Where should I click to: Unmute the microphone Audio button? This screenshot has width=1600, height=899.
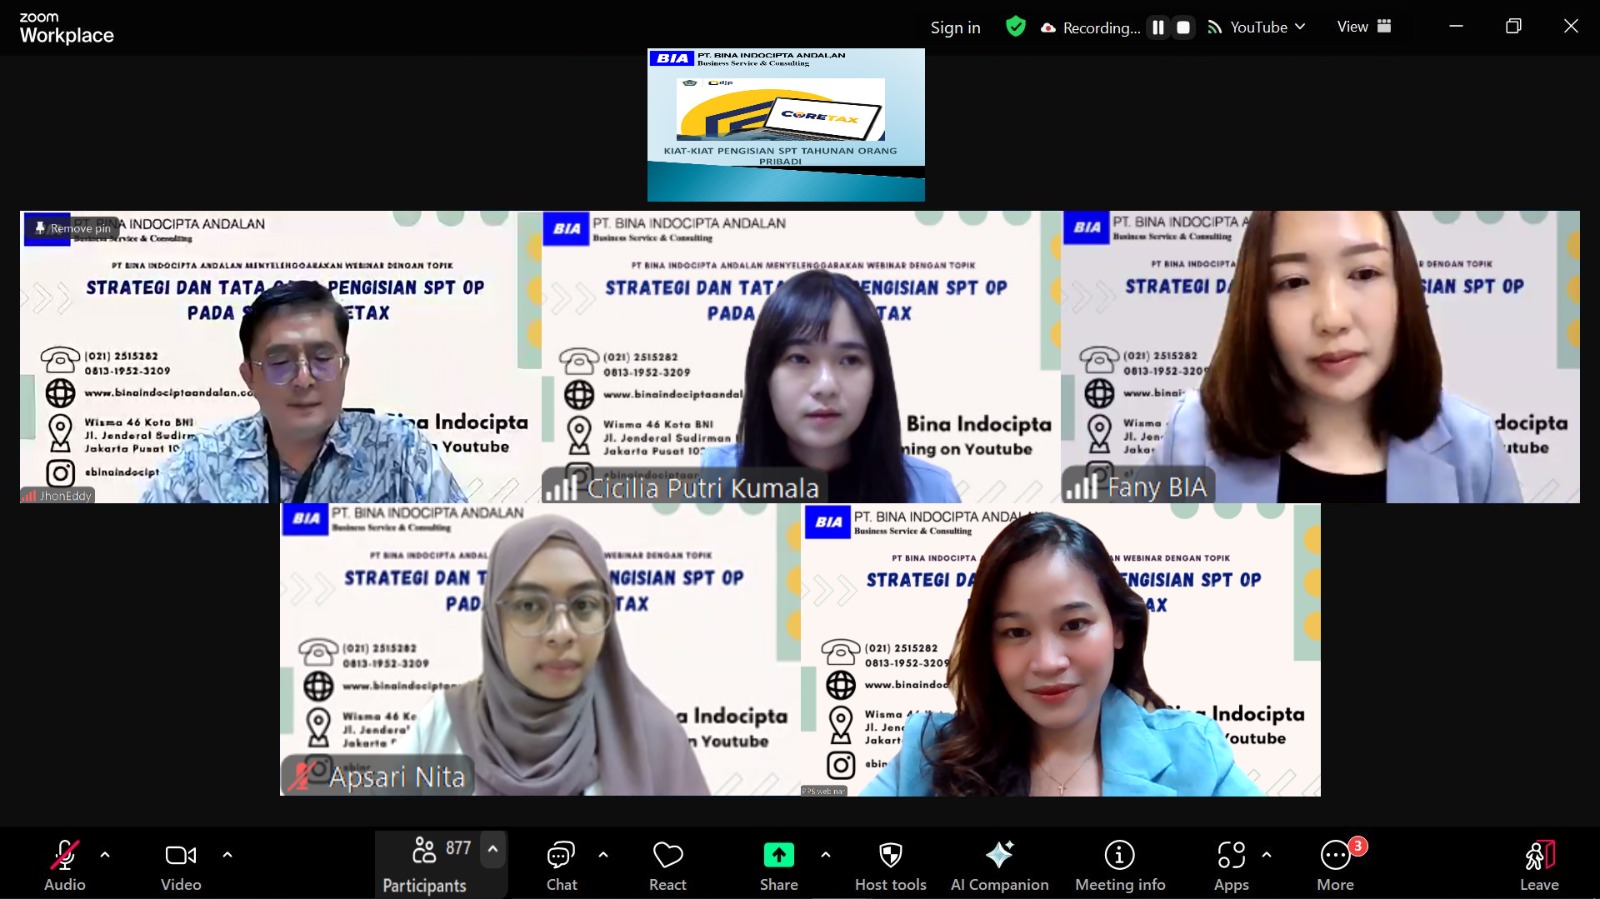[64, 865]
